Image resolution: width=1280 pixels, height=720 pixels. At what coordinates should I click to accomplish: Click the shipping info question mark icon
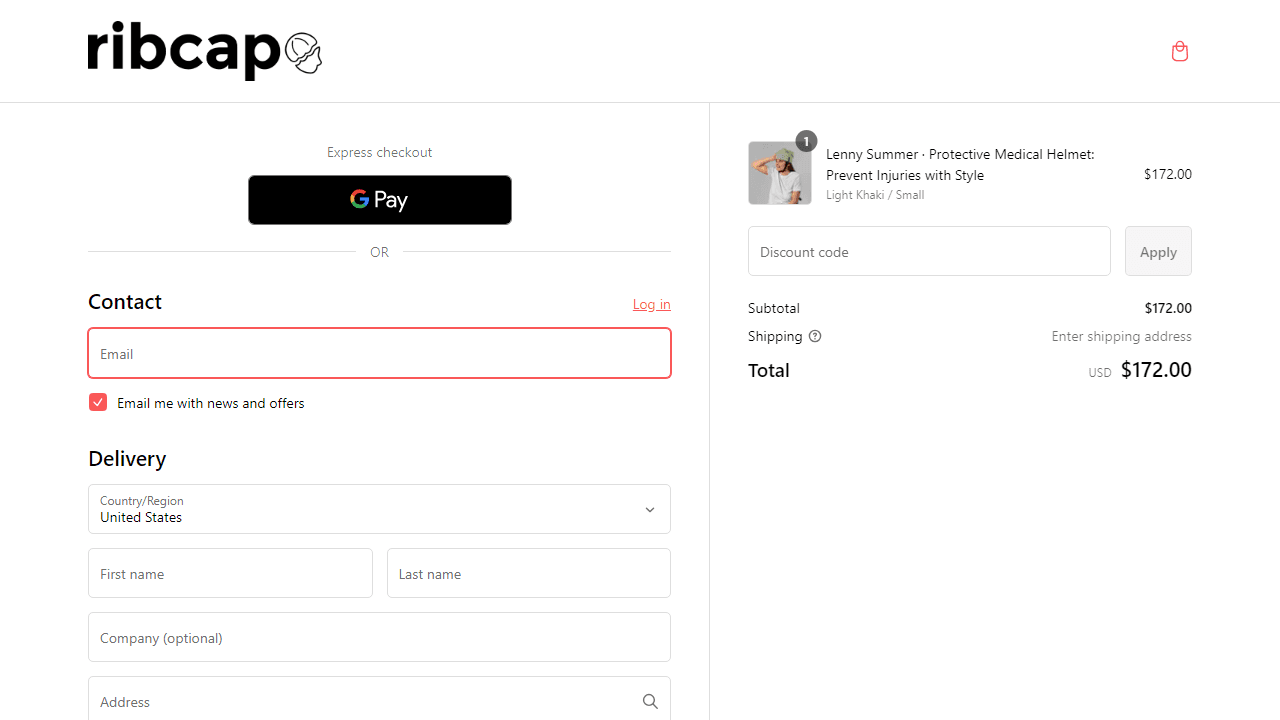click(815, 336)
